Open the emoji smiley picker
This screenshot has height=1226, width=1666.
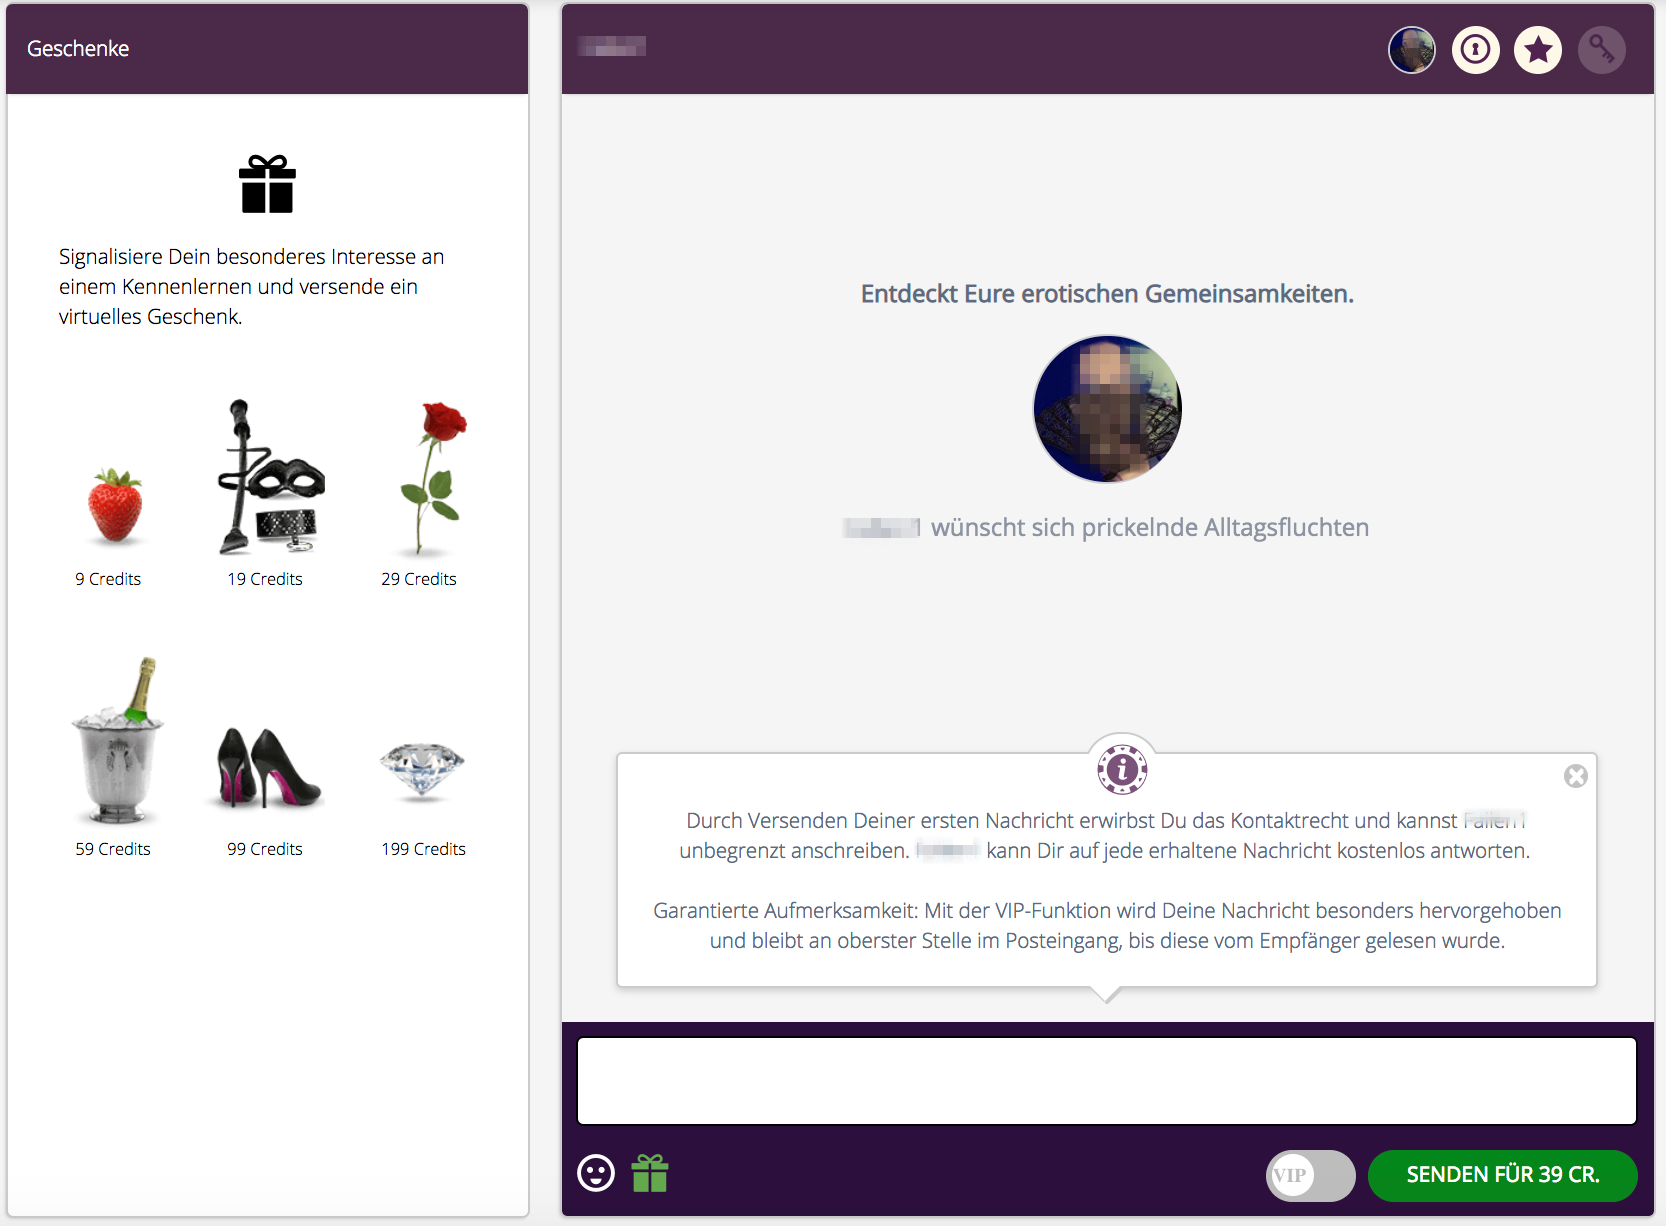pyautogui.click(x=596, y=1173)
